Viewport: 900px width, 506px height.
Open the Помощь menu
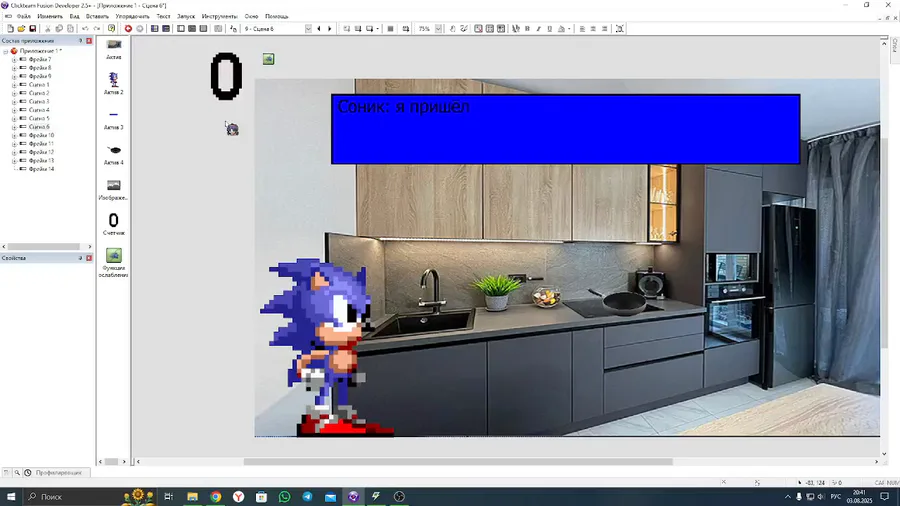pos(277,17)
